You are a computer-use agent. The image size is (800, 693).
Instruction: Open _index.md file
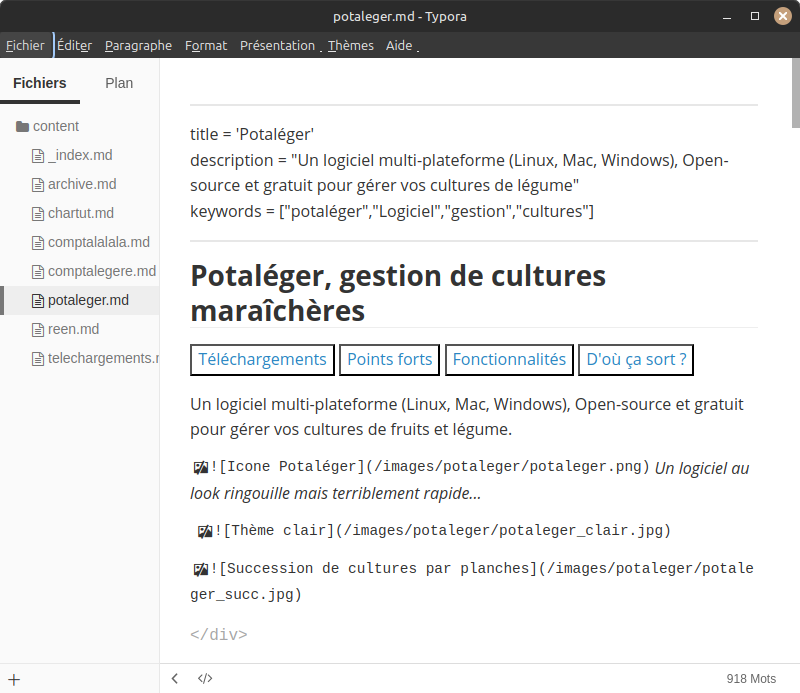(x=80, y=155)
